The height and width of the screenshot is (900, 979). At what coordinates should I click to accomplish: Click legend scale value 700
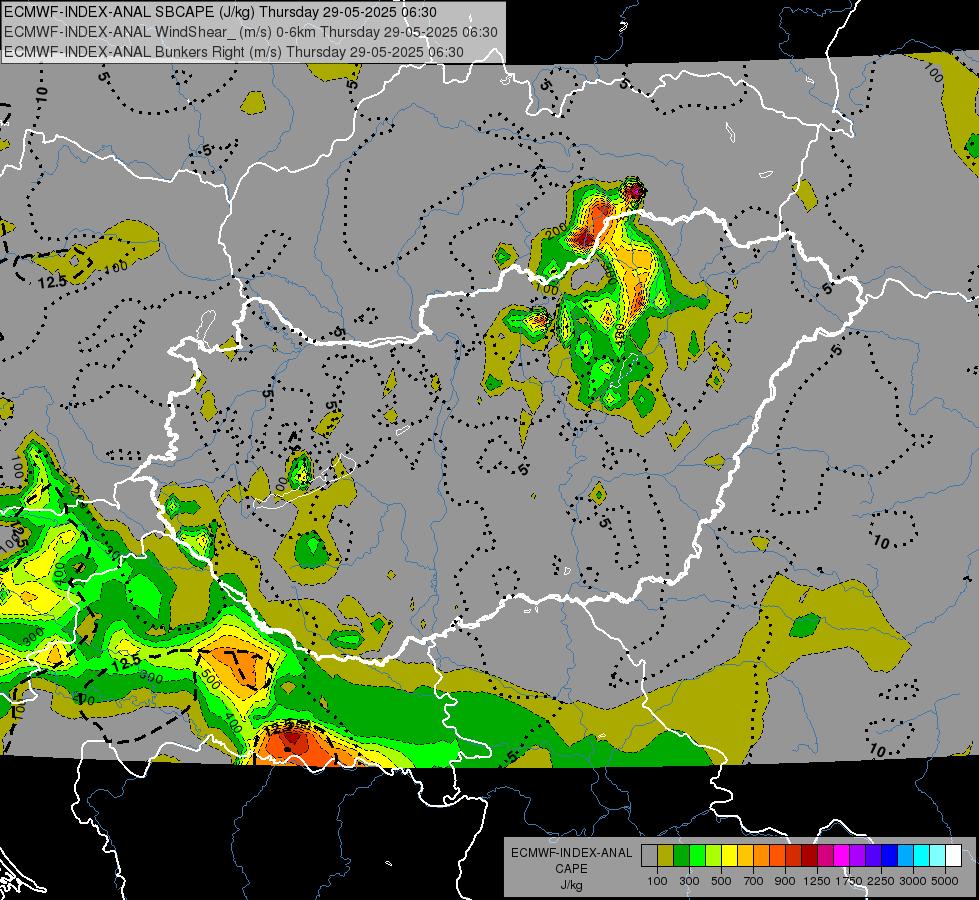tap(754, 881)
